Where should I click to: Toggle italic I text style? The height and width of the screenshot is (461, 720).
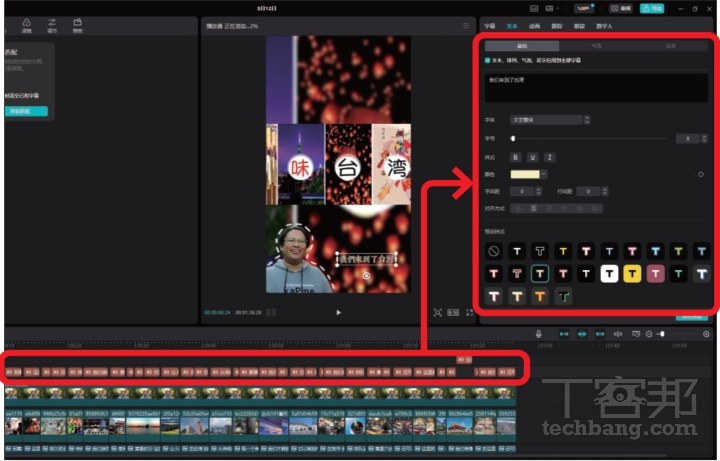click(x=550, y=157)
